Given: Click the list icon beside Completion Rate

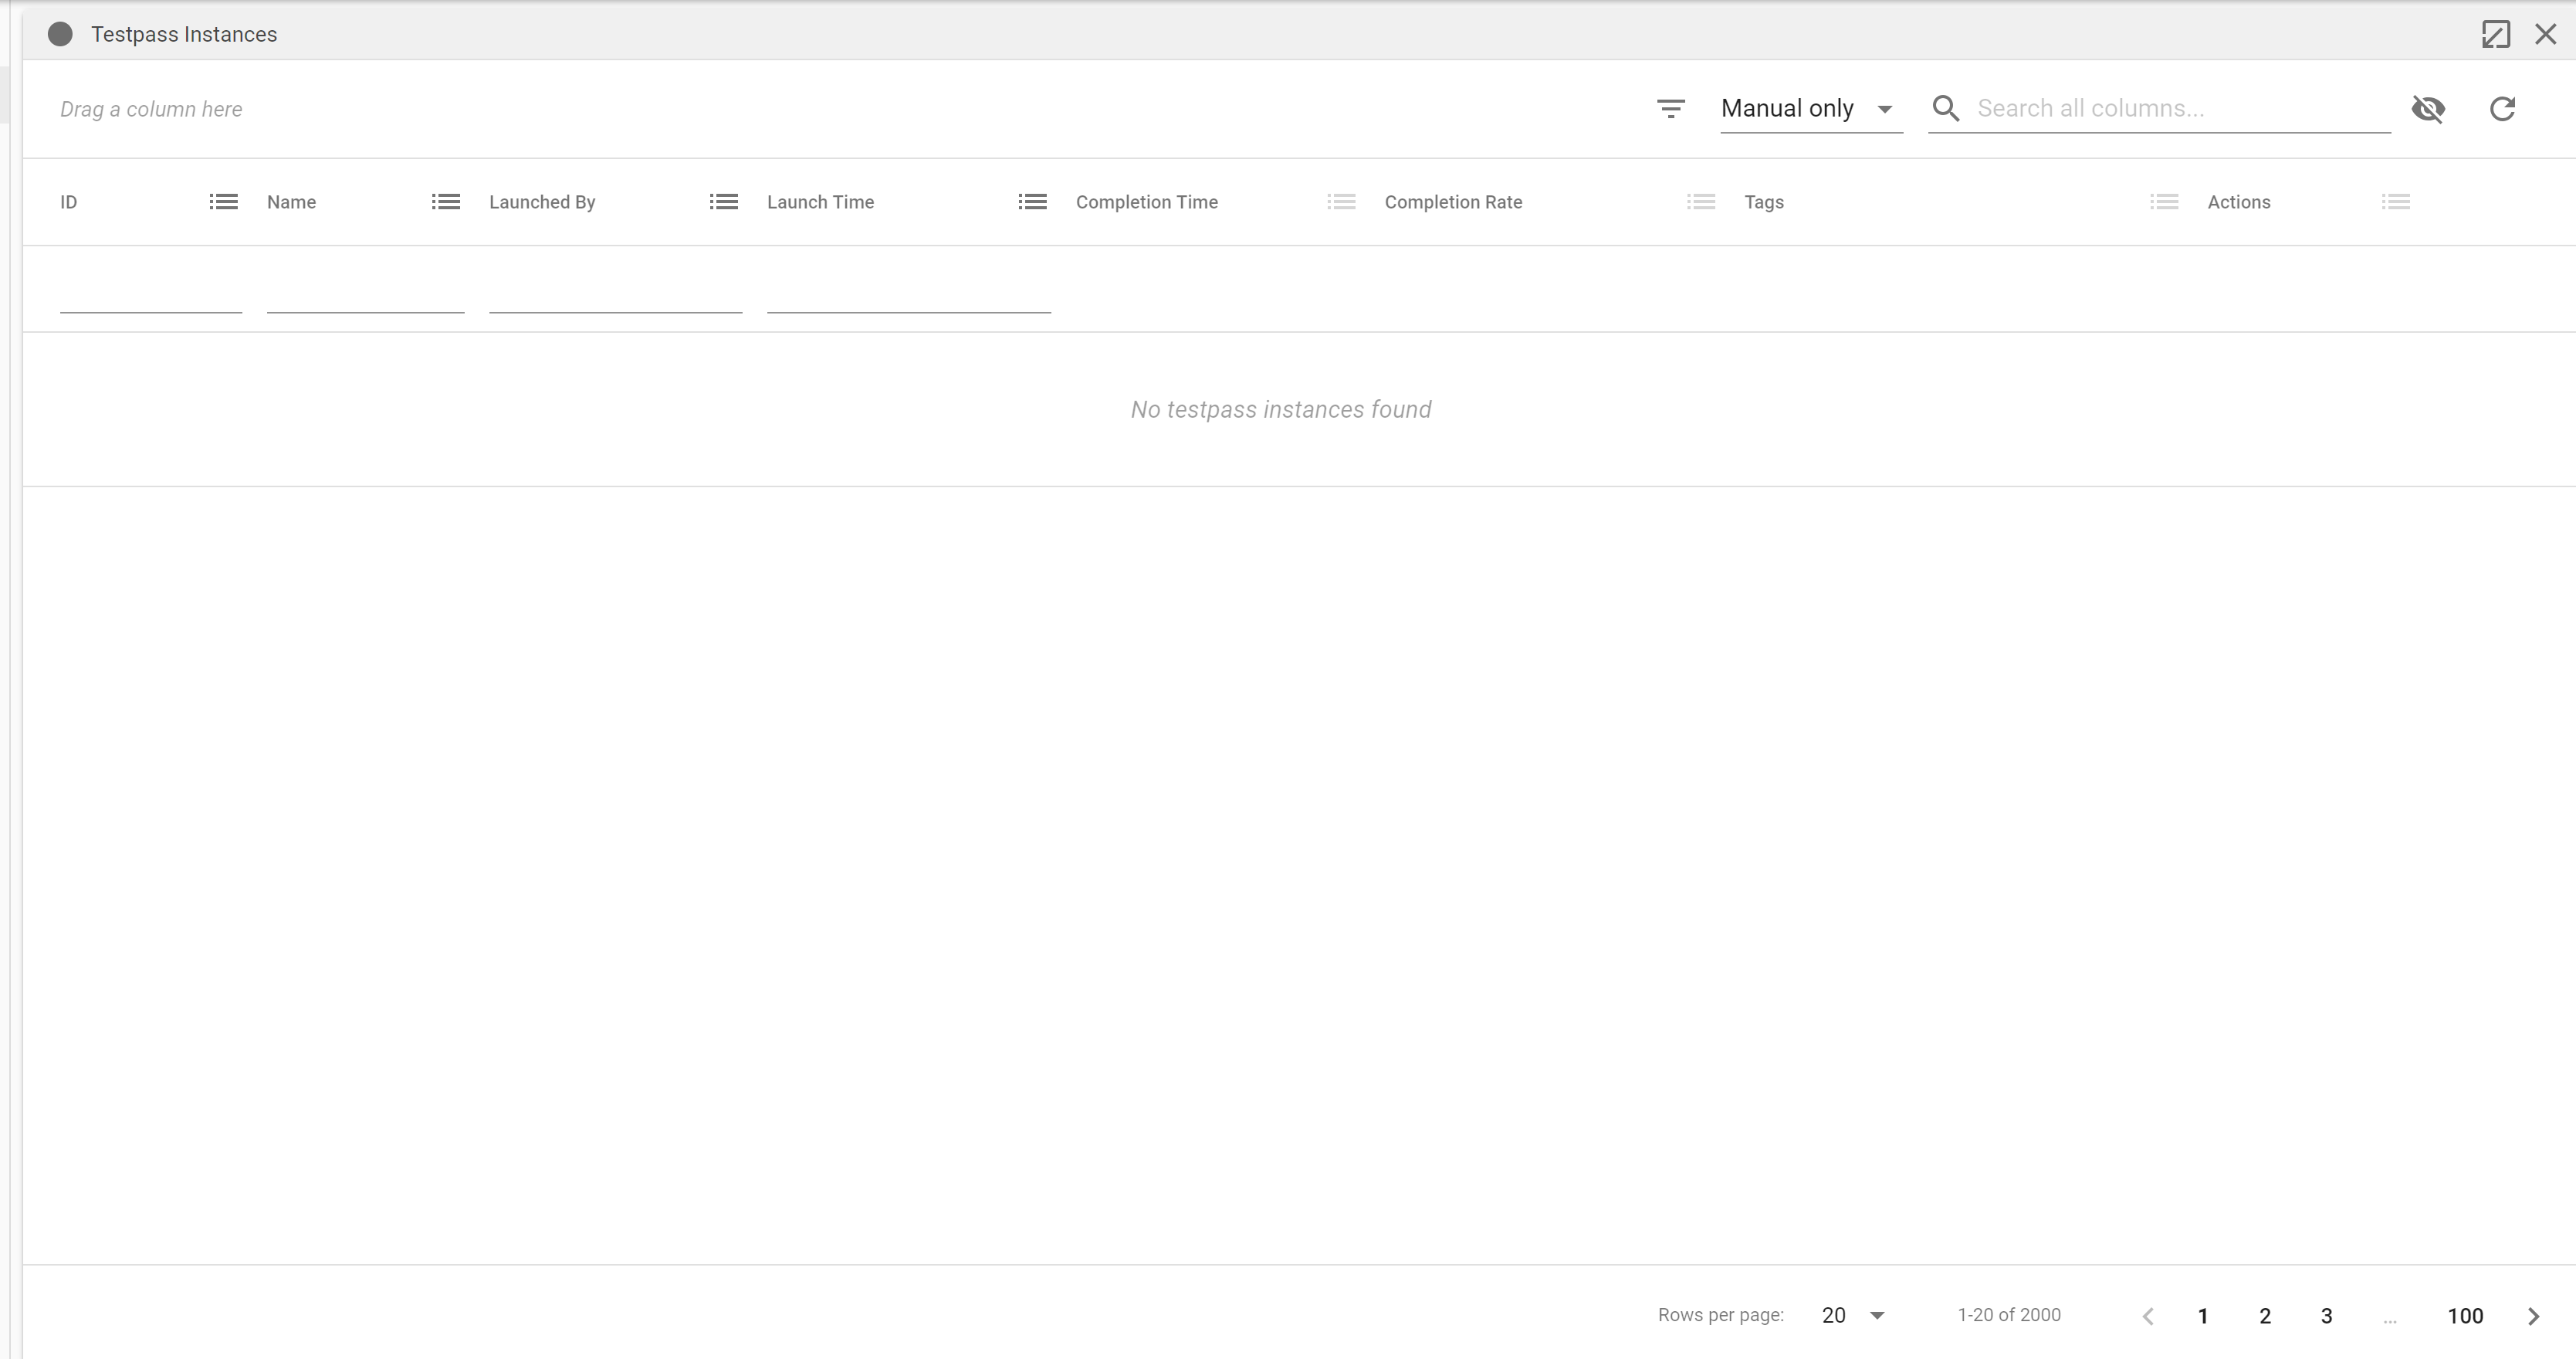Looking at the screenshot, I should [1700, 201].
